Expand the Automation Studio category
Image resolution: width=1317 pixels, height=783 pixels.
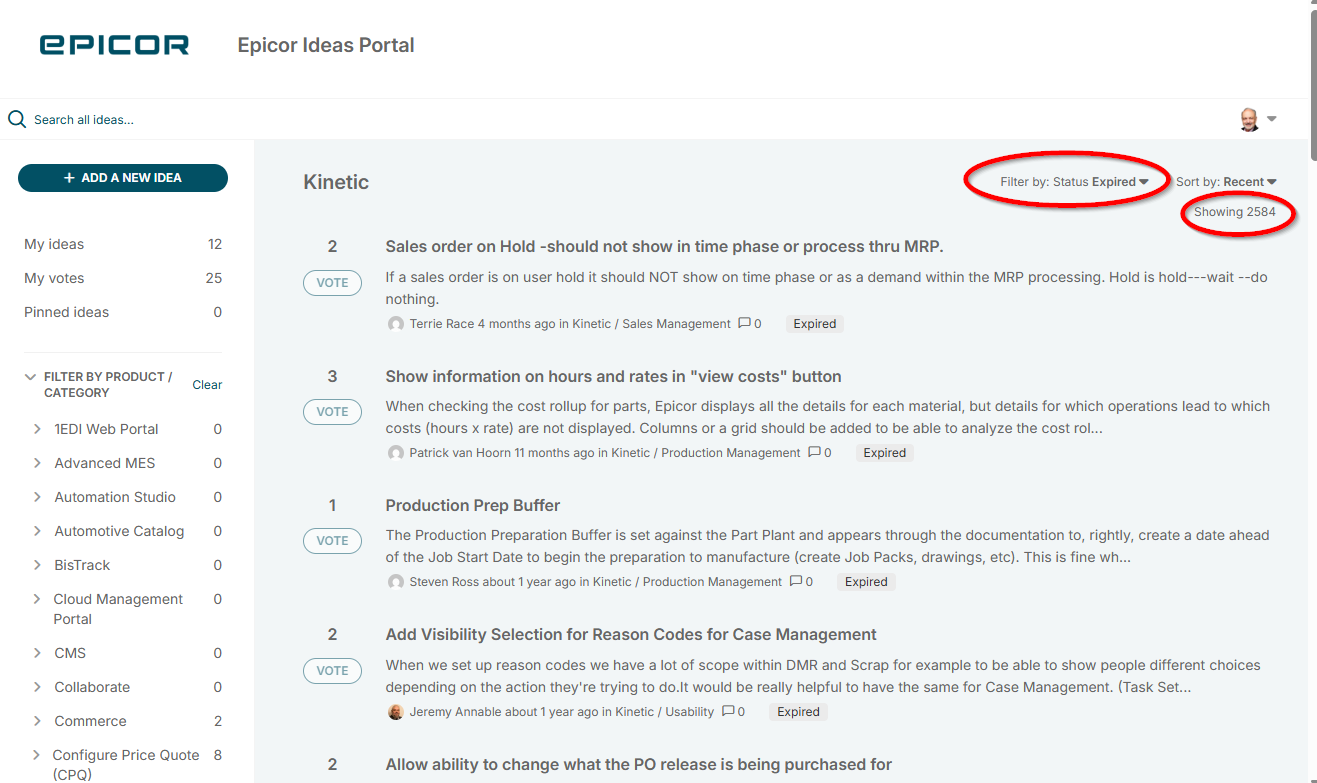pos(37,497)
